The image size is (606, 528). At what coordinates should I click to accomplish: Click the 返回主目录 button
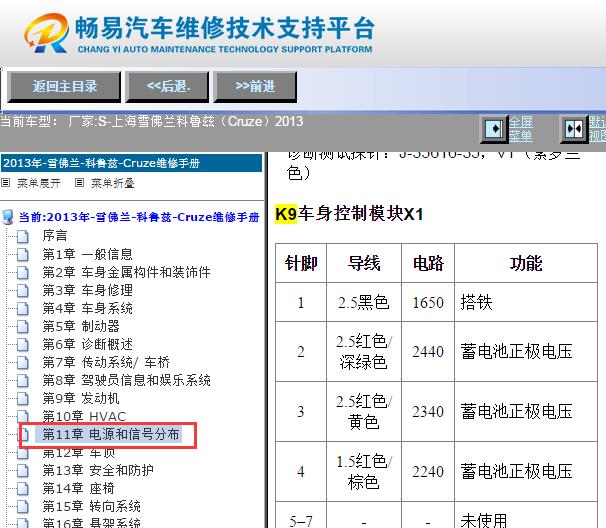(x=64, y=87)
